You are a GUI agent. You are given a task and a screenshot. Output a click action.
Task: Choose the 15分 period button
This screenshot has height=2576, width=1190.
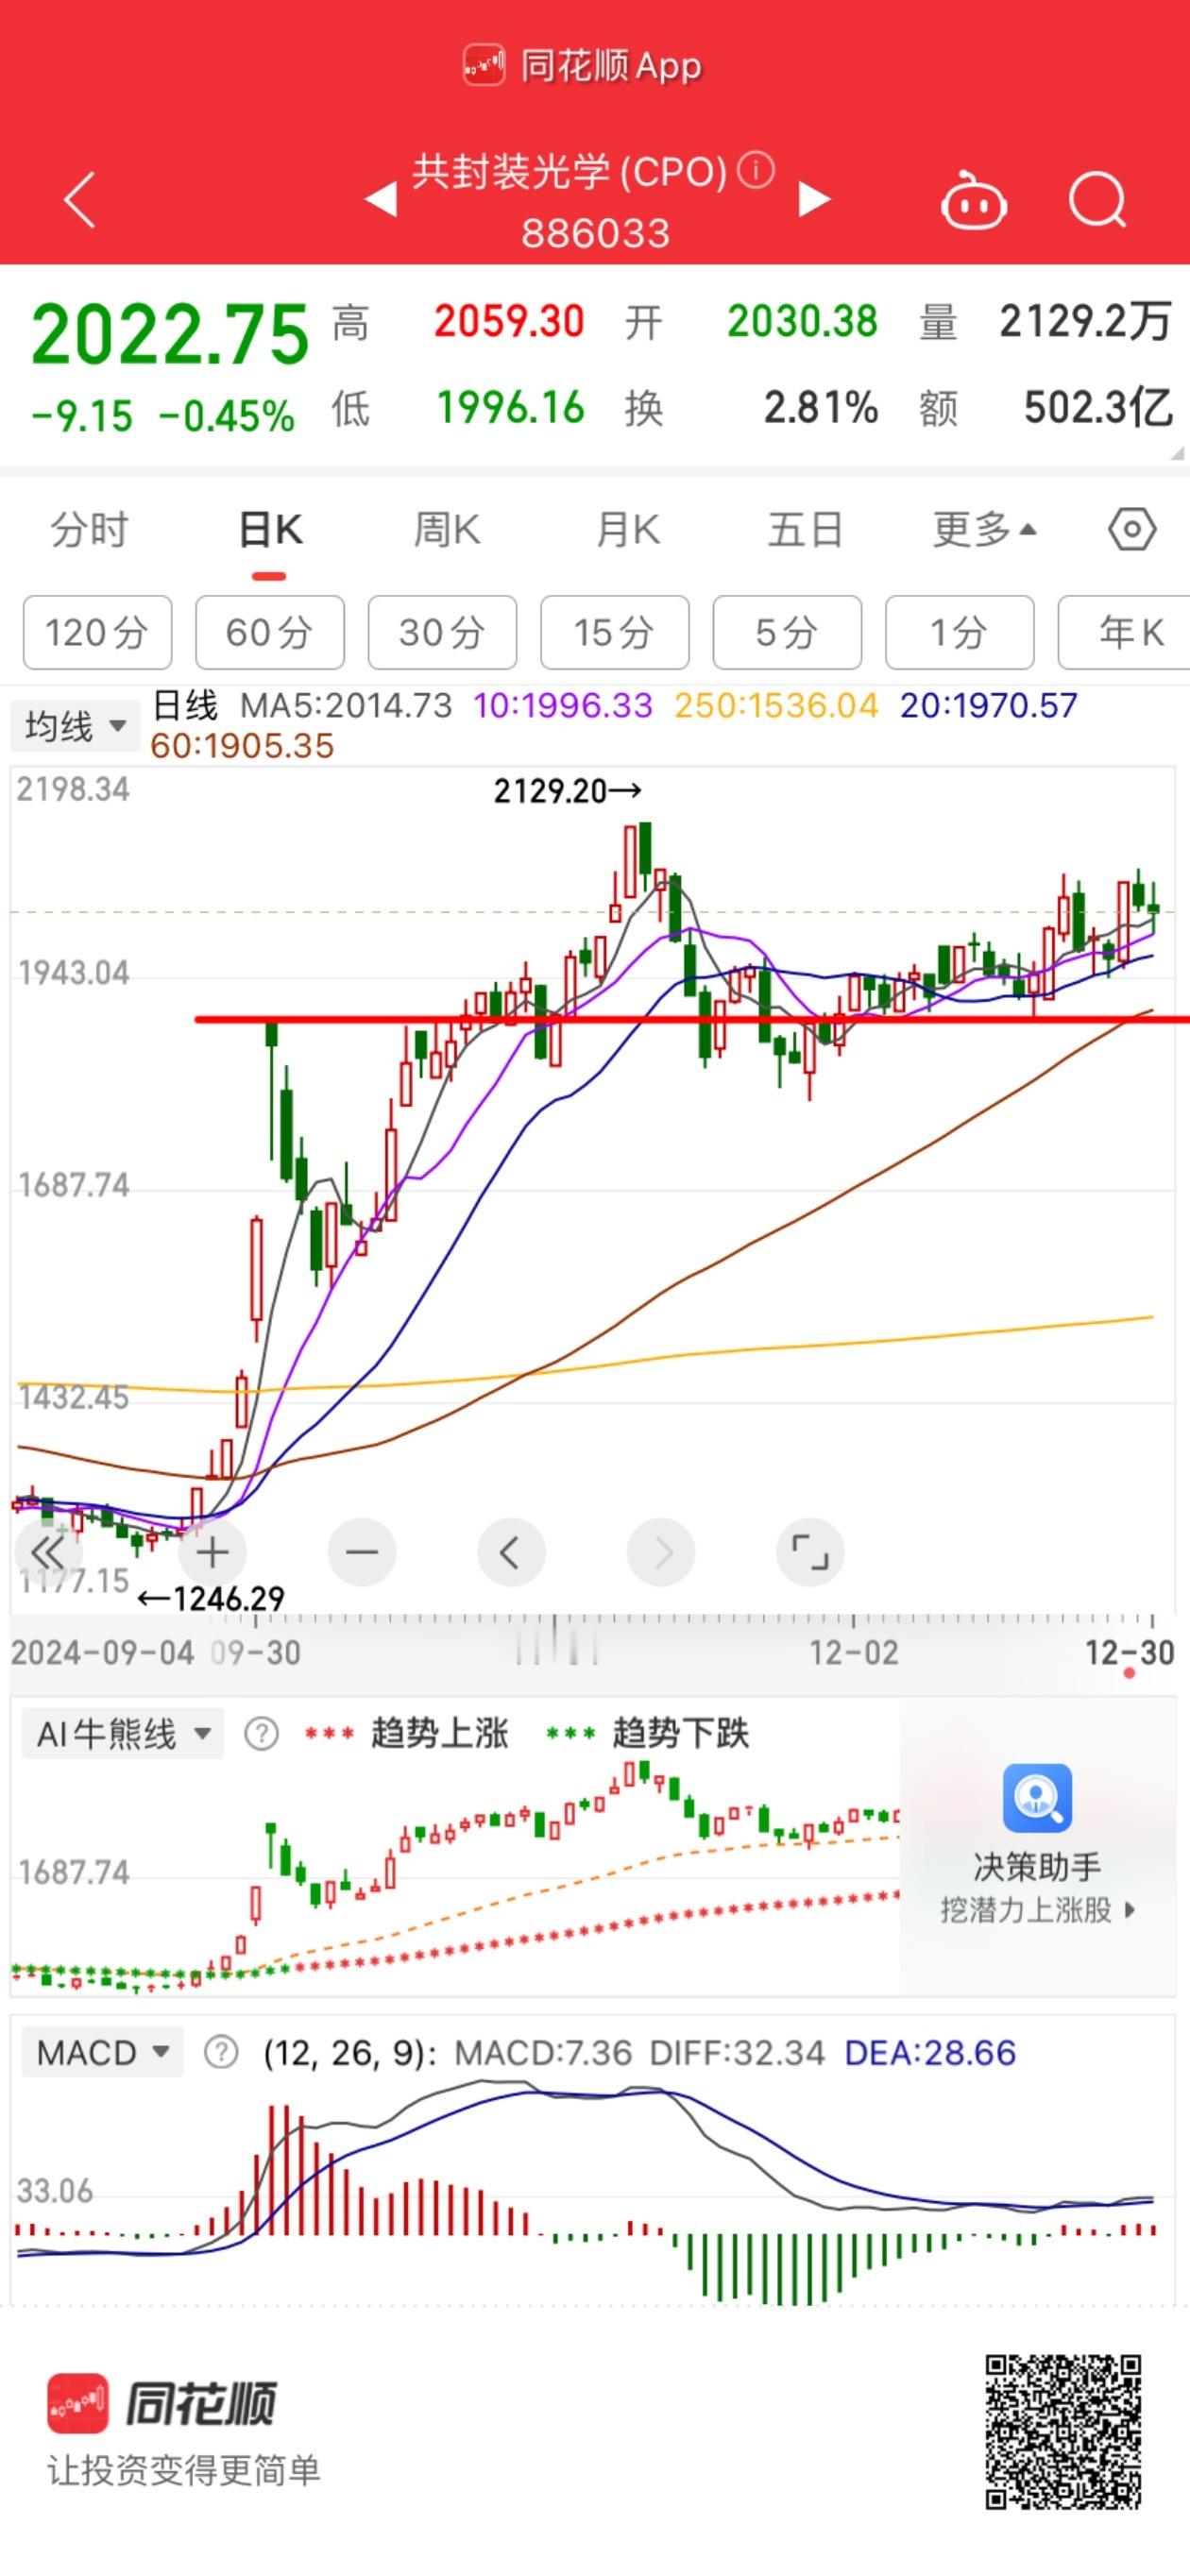pyautogui.click(x=615, y=632)
